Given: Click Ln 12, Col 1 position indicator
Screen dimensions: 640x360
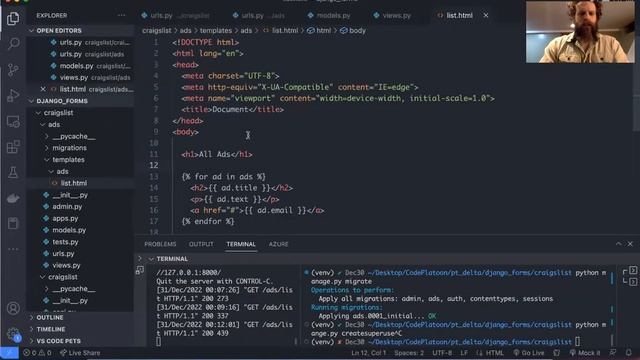Looking at the screenshot, I should tap(369, 353).
